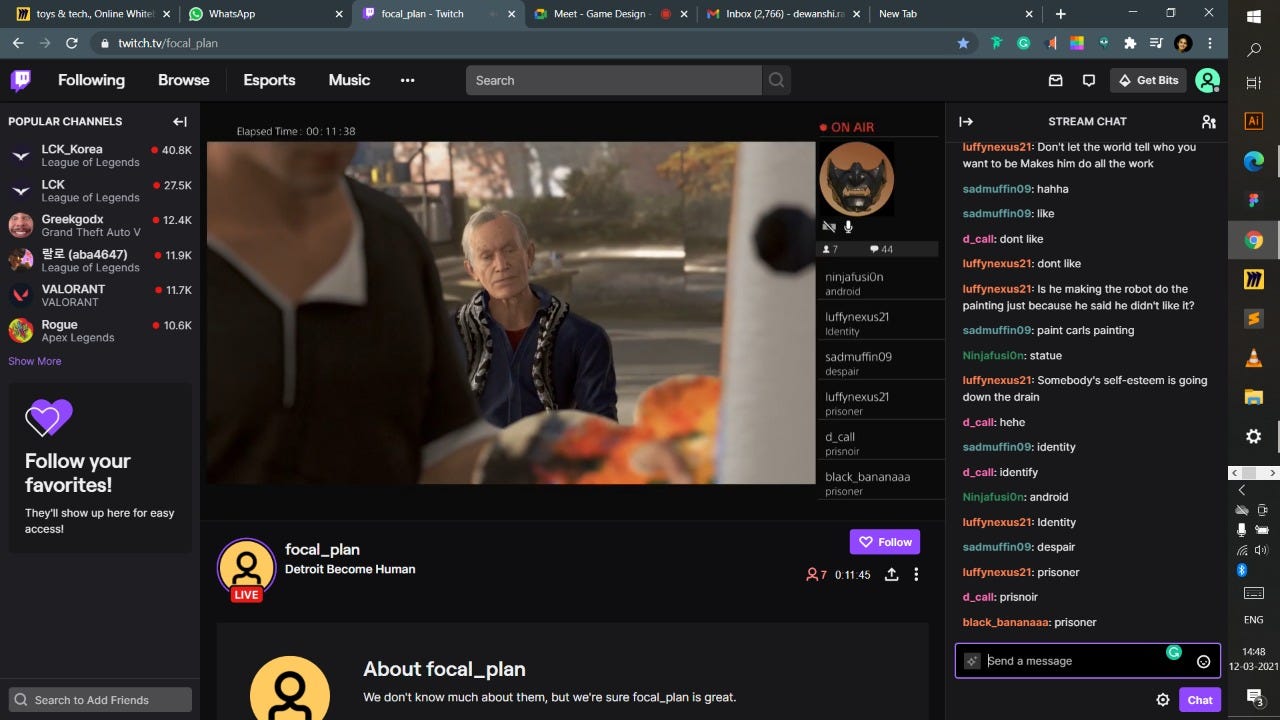Screen dimensions: 1280x720
Task: Click the Get Bits button
Action: tap(1148, 80)
